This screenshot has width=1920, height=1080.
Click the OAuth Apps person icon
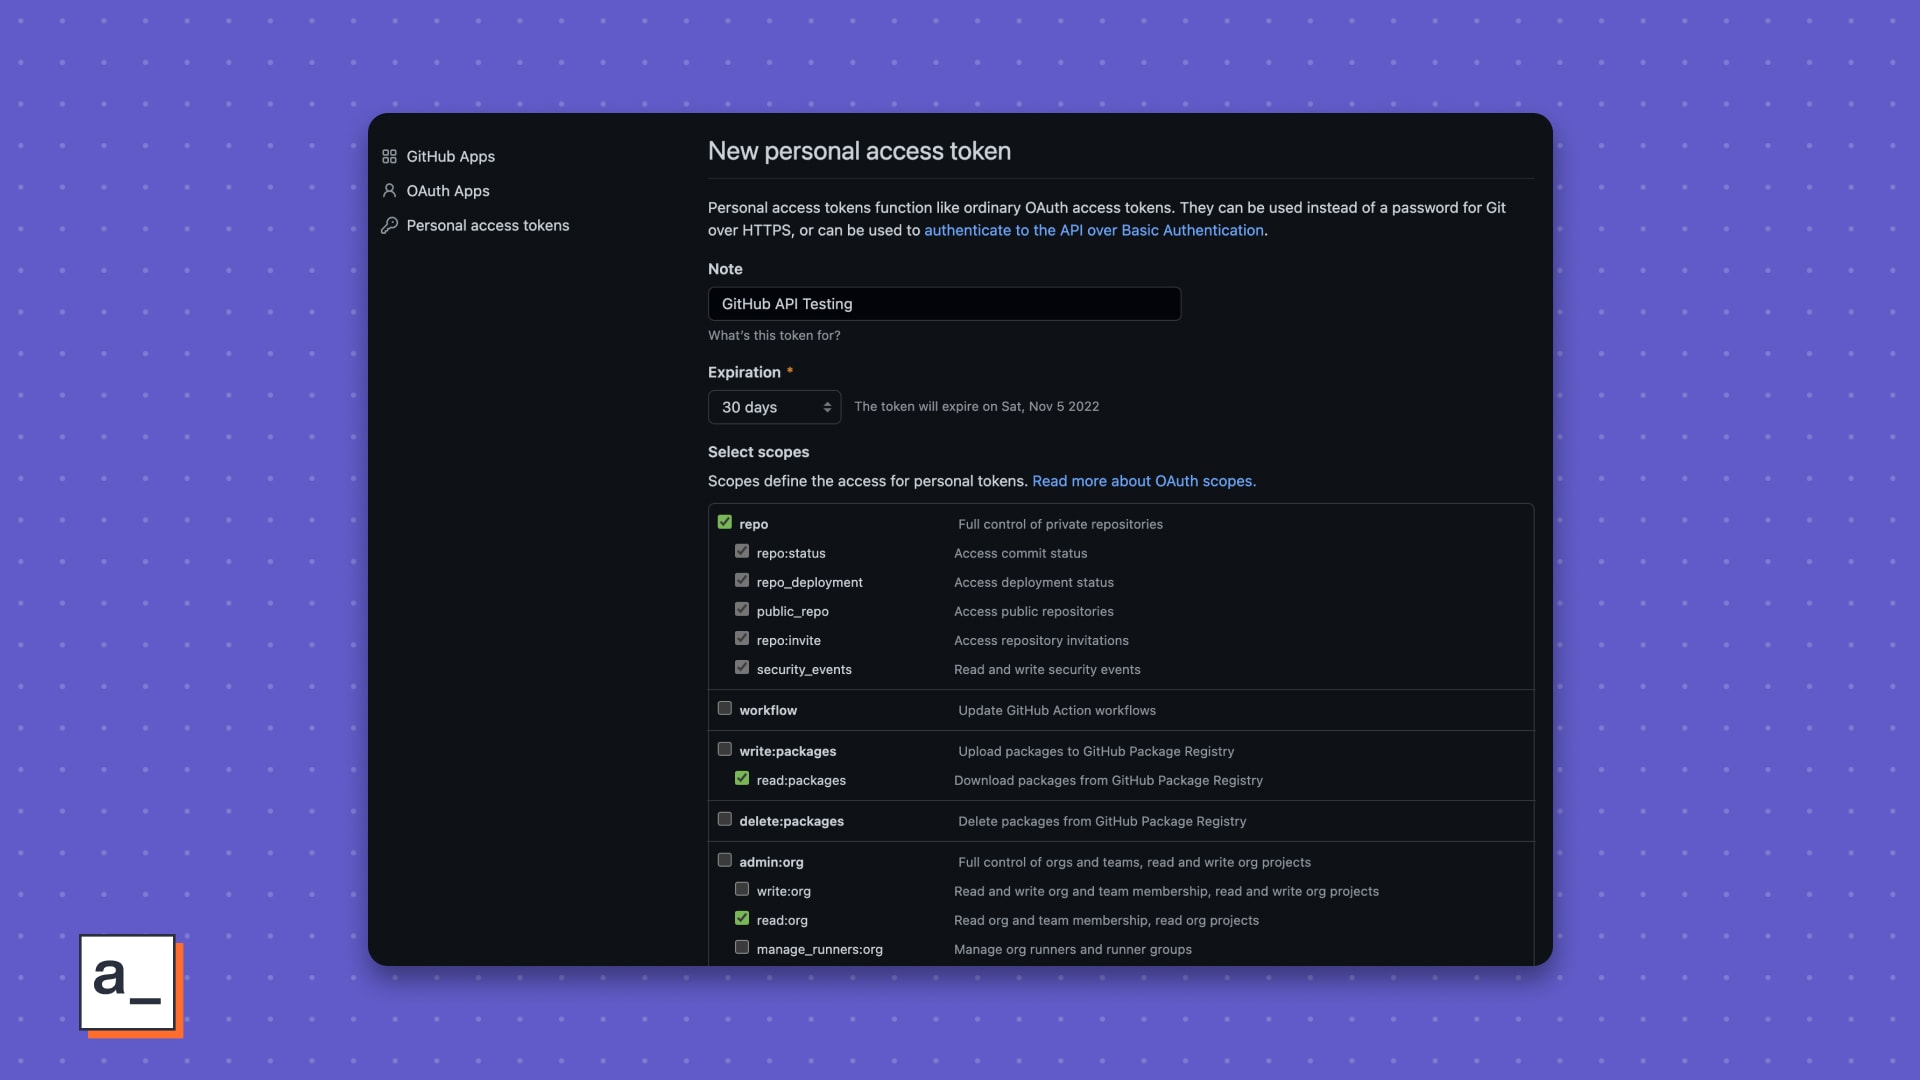click(x=389, y=190)
